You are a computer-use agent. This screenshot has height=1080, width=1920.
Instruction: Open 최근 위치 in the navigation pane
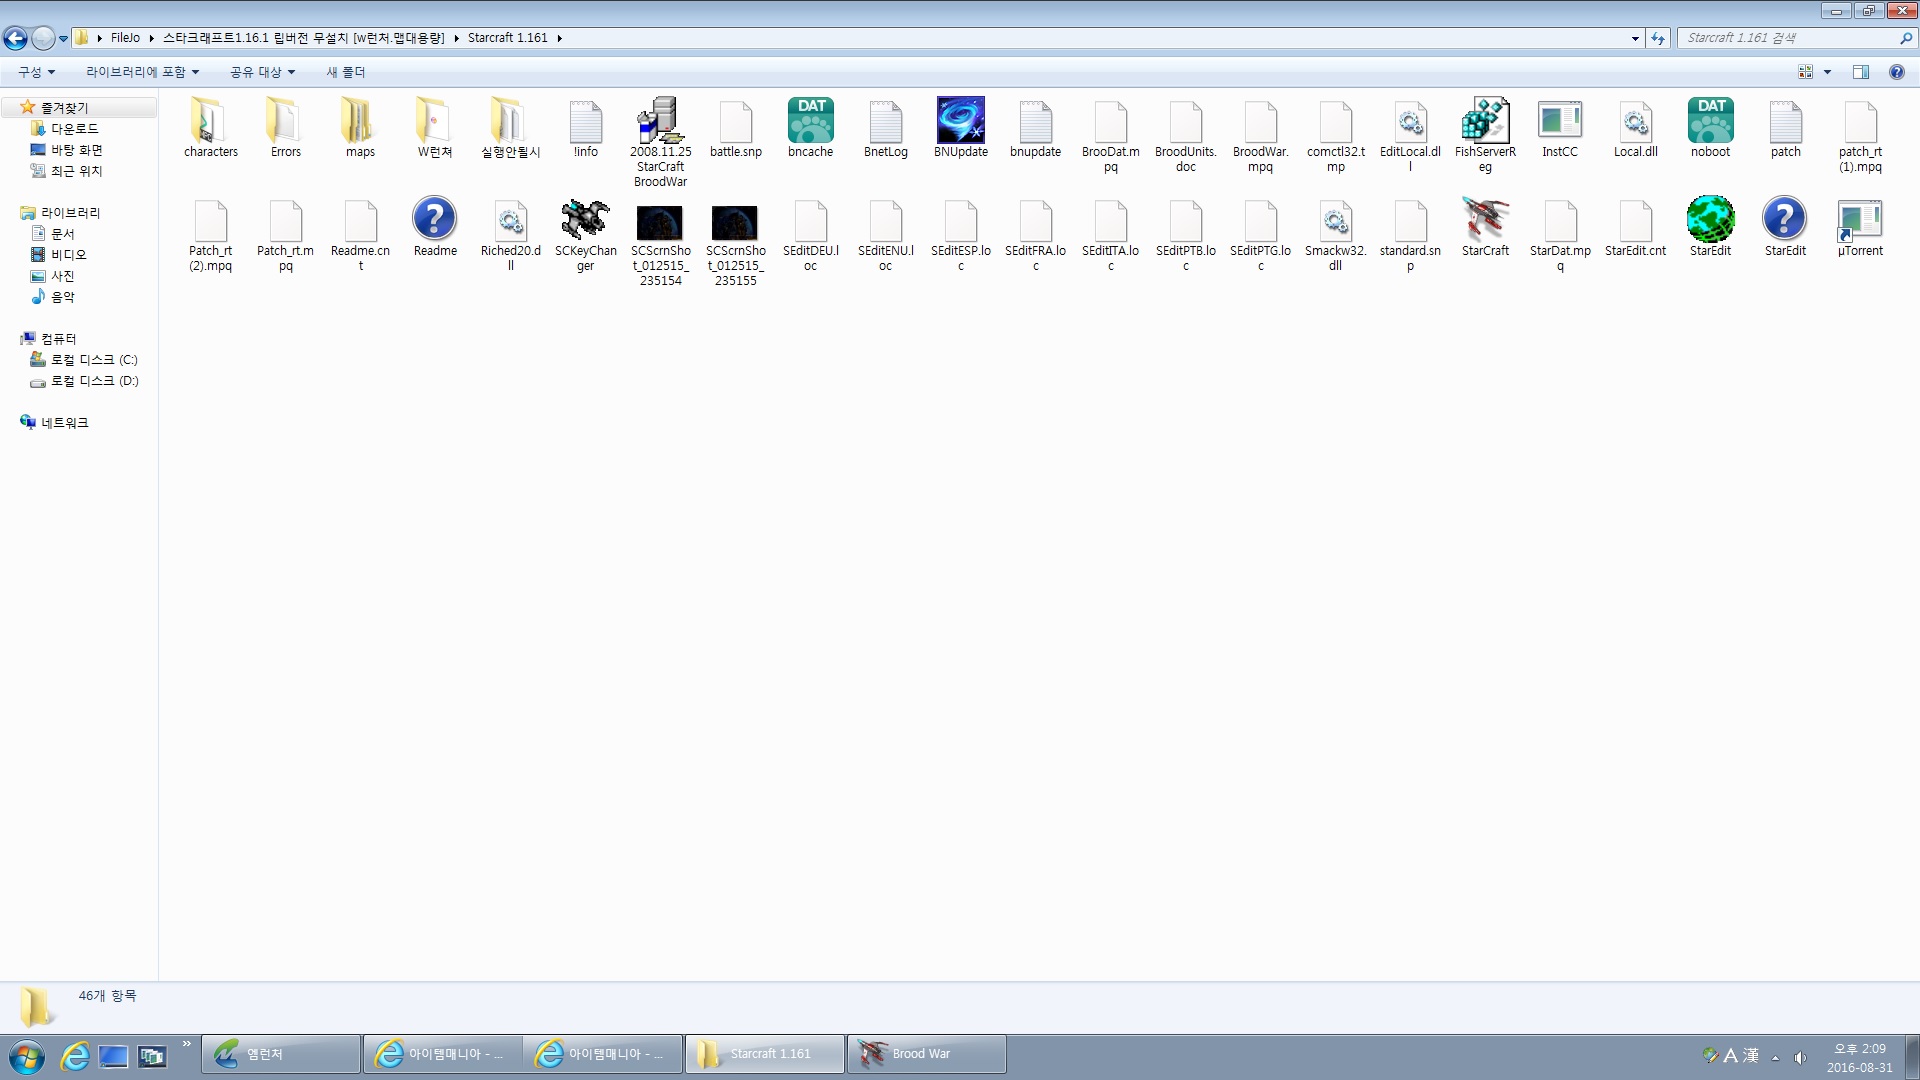pyautogui.click(x=76, y=171)
